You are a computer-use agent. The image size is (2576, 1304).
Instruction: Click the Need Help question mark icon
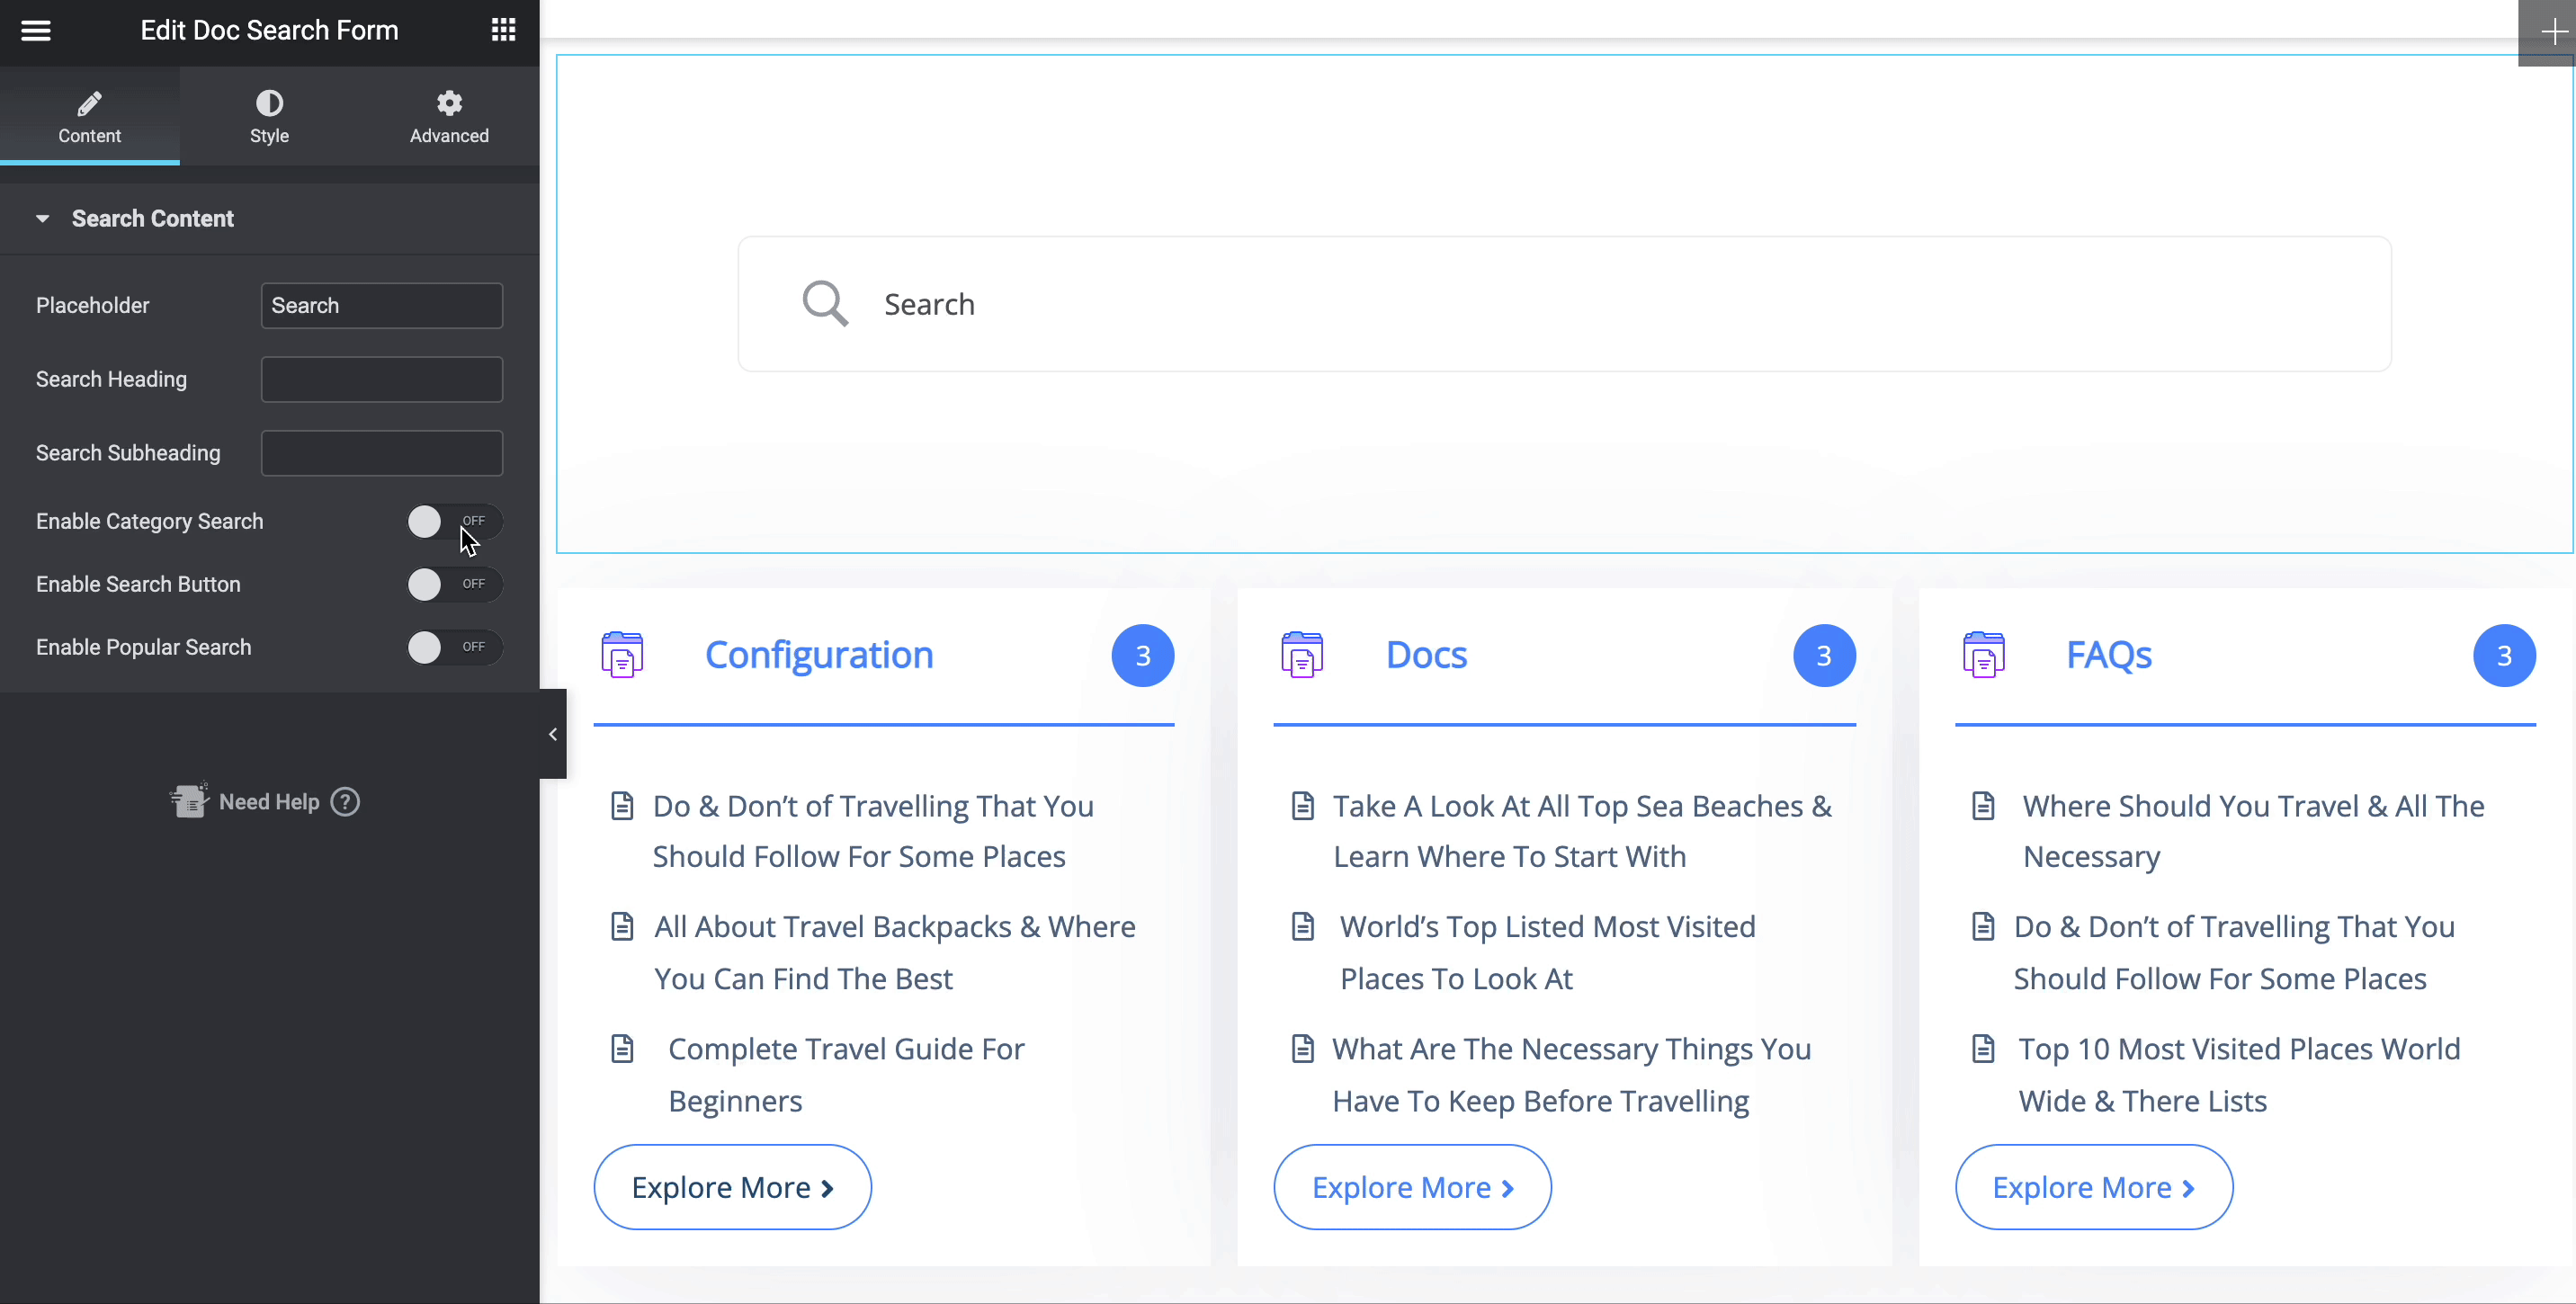pos(345,802)
